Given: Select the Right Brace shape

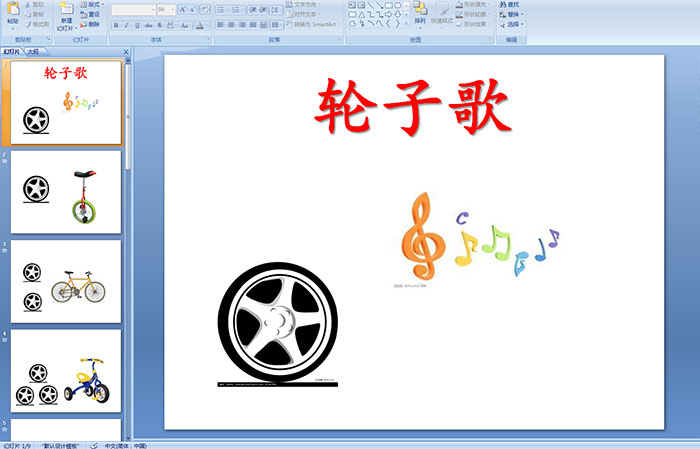Looking at the screenshot, I should pyautogui.click(x=397, y=23).
